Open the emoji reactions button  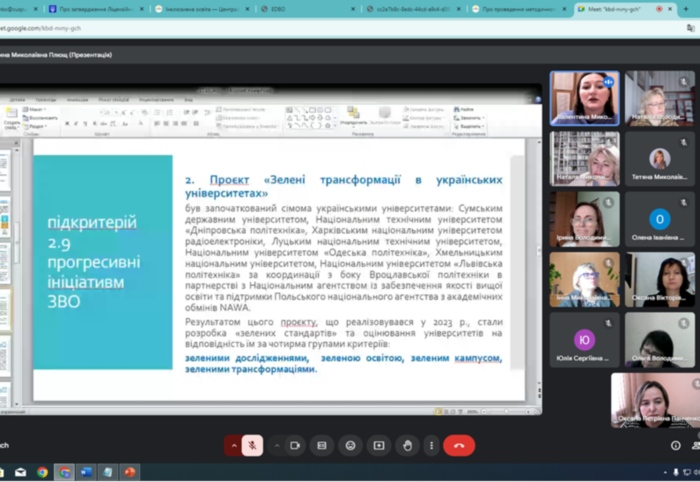click(350, 445)
